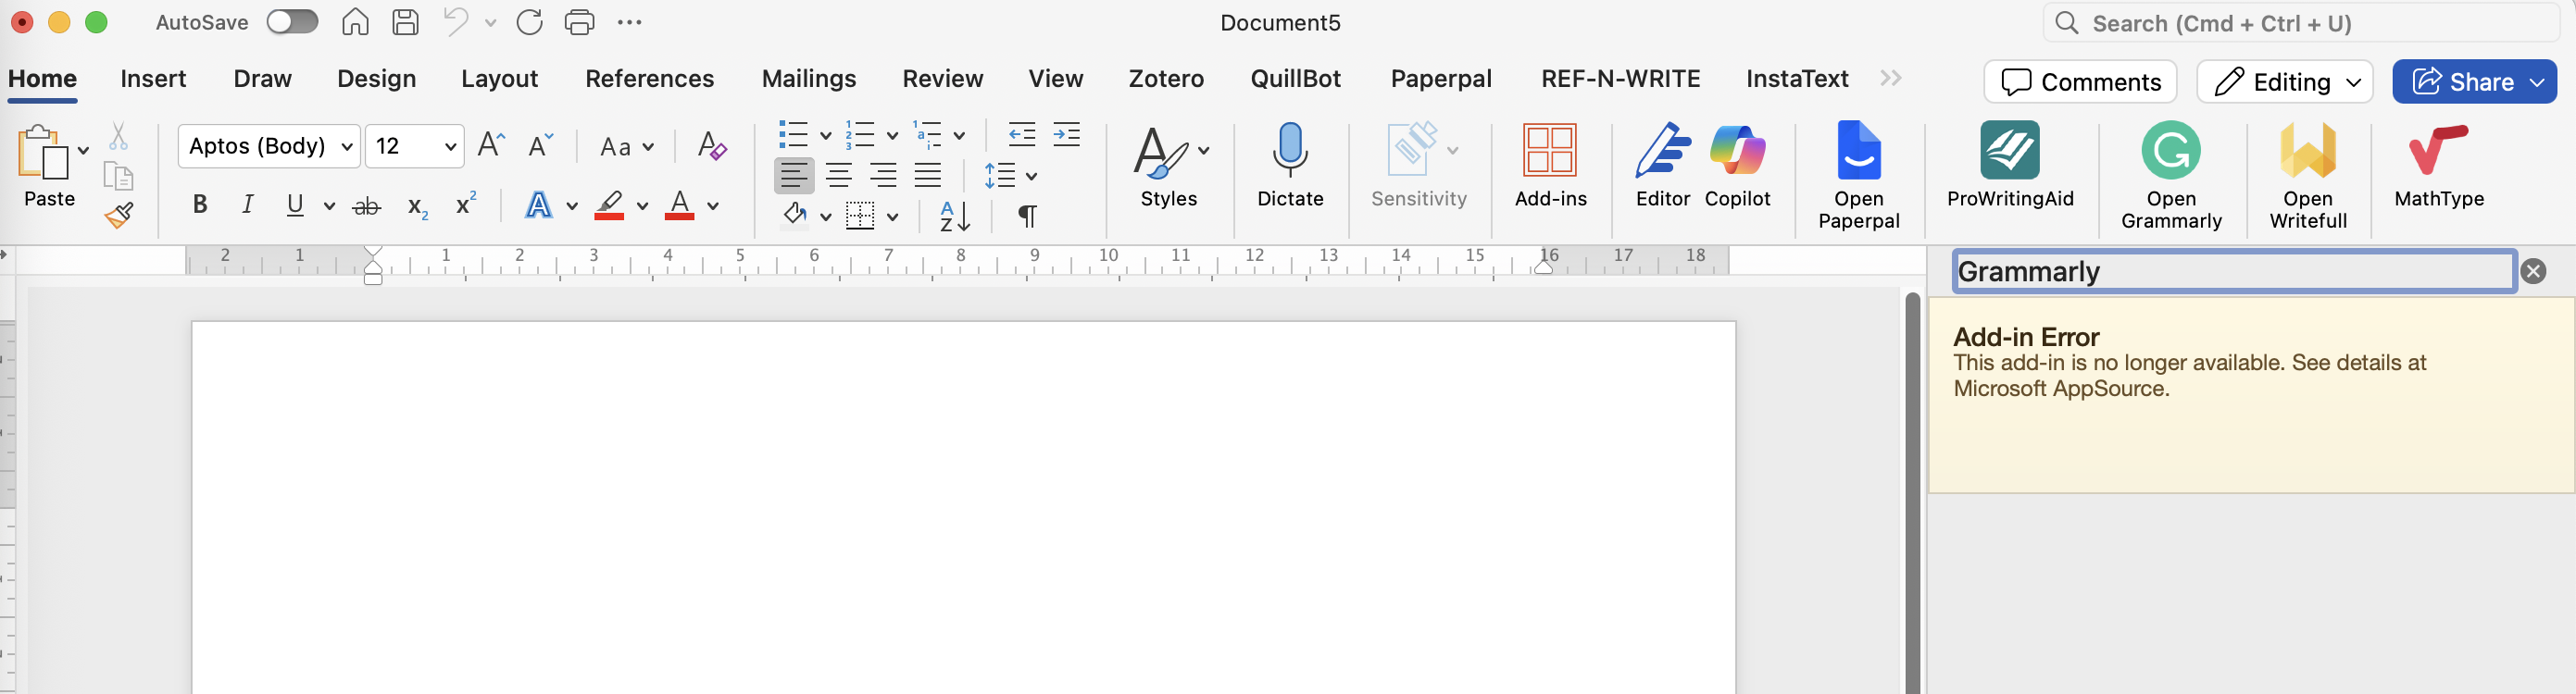Open MathType equation editor
The height and width of the screenshot is (694, 2576).
tap(2438, 165)
